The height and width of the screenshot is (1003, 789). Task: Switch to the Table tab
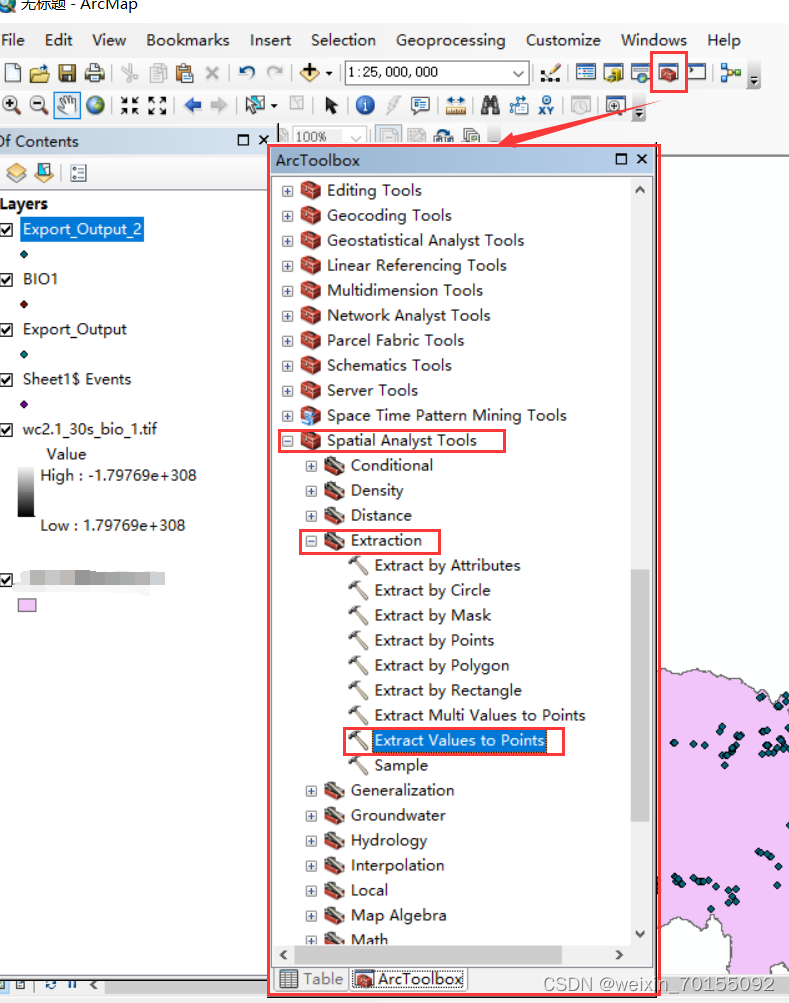[312, 979]
